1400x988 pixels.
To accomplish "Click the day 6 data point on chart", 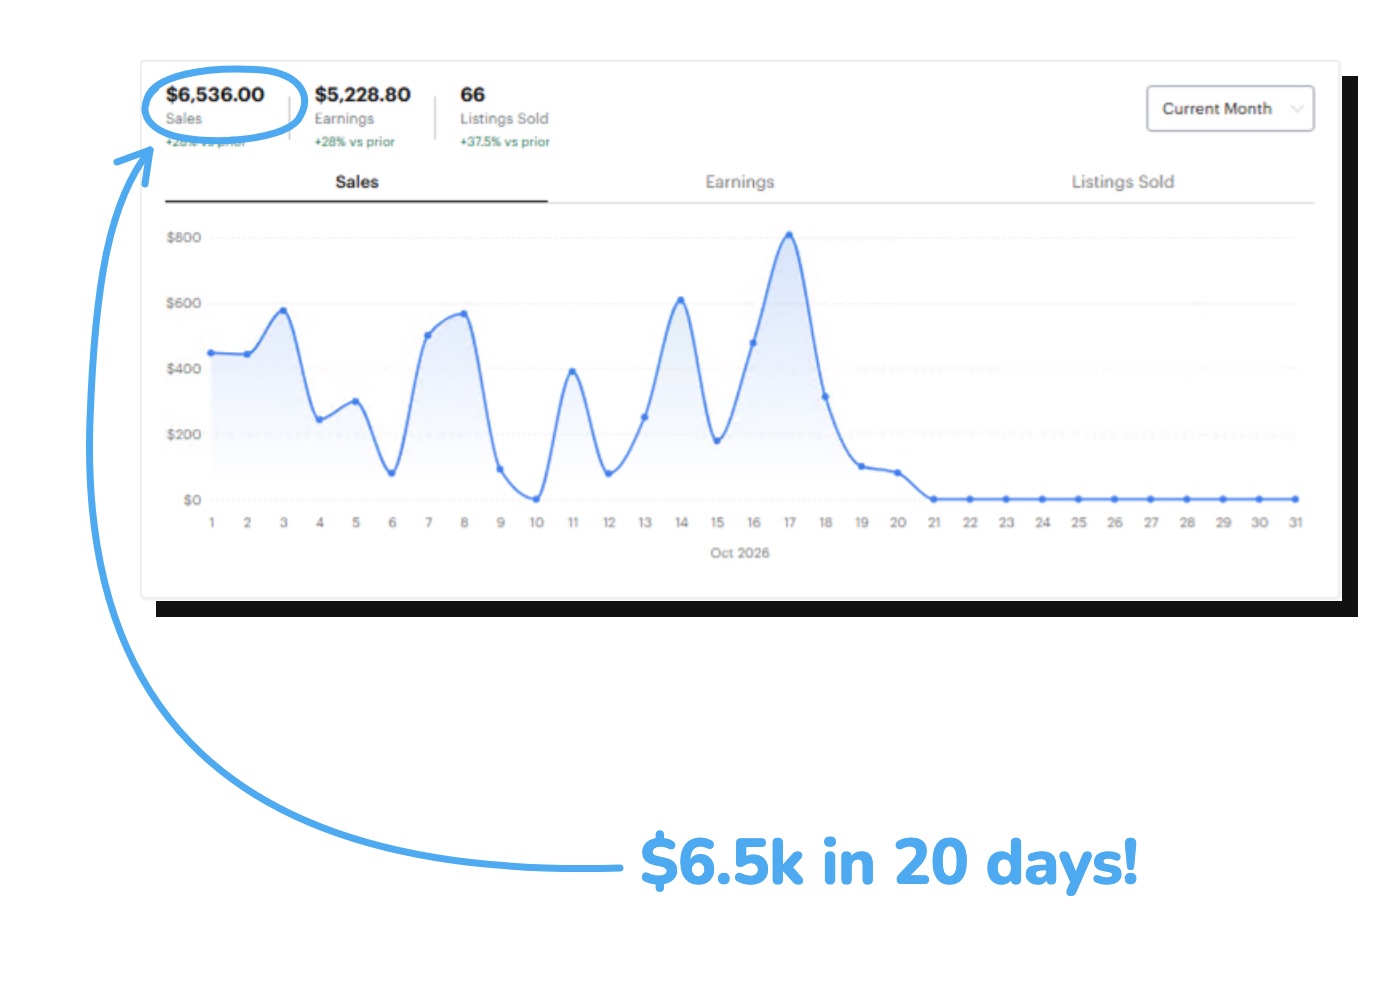I will pyautogui.click(x=392, y=473).
